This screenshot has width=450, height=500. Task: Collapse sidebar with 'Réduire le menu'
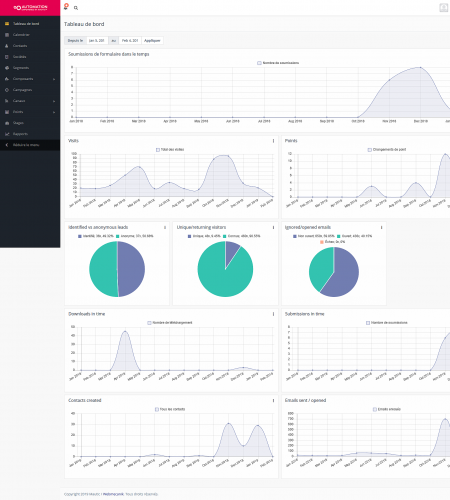tap(30, 145)
